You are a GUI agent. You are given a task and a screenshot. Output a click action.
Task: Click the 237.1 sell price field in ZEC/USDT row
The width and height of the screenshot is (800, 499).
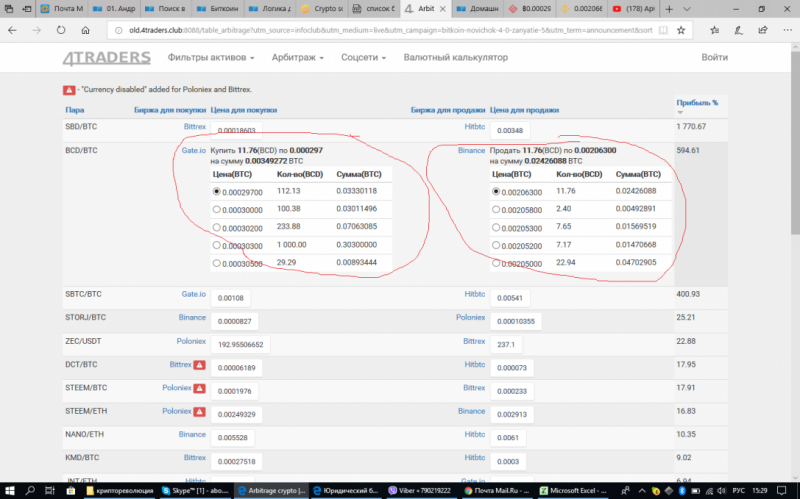click(x=506, y=344)
